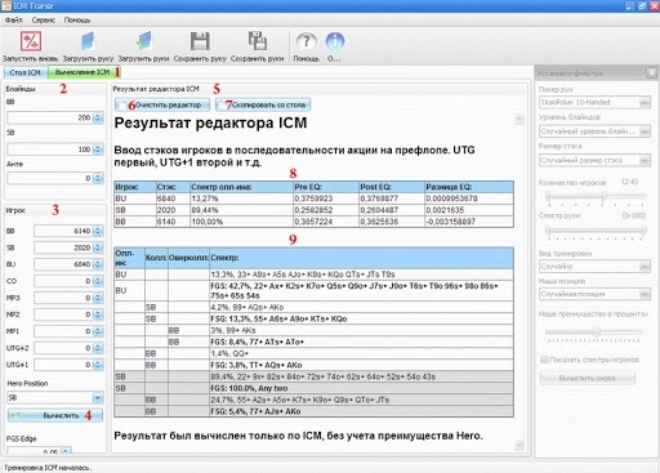Image resolution: width=660 pixels, height=473 pixels.
Task: Open the Наша позиция dropdown
Action: point(595,294)
